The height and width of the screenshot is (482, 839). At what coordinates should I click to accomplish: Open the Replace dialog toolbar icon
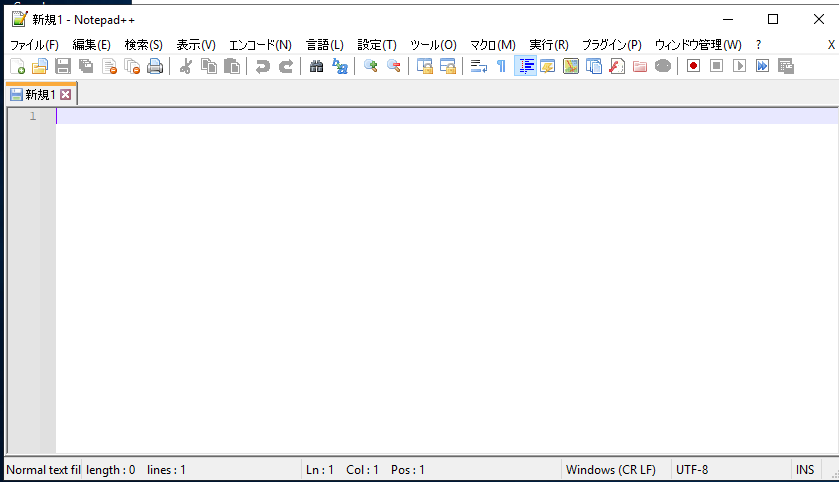click(x=340, y=66)
